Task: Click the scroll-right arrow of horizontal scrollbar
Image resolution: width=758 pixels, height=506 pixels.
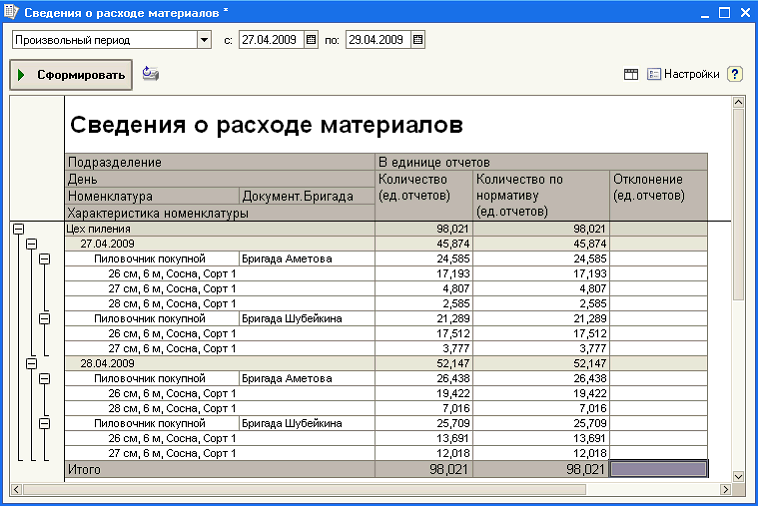Action: (726, 489)
